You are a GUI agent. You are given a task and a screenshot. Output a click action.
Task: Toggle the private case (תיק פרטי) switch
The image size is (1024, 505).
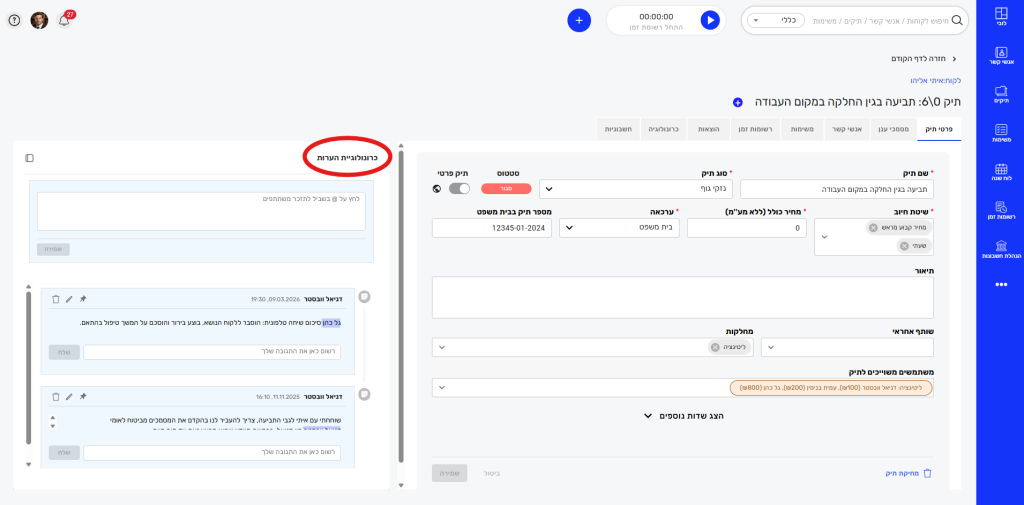(459, 188)
